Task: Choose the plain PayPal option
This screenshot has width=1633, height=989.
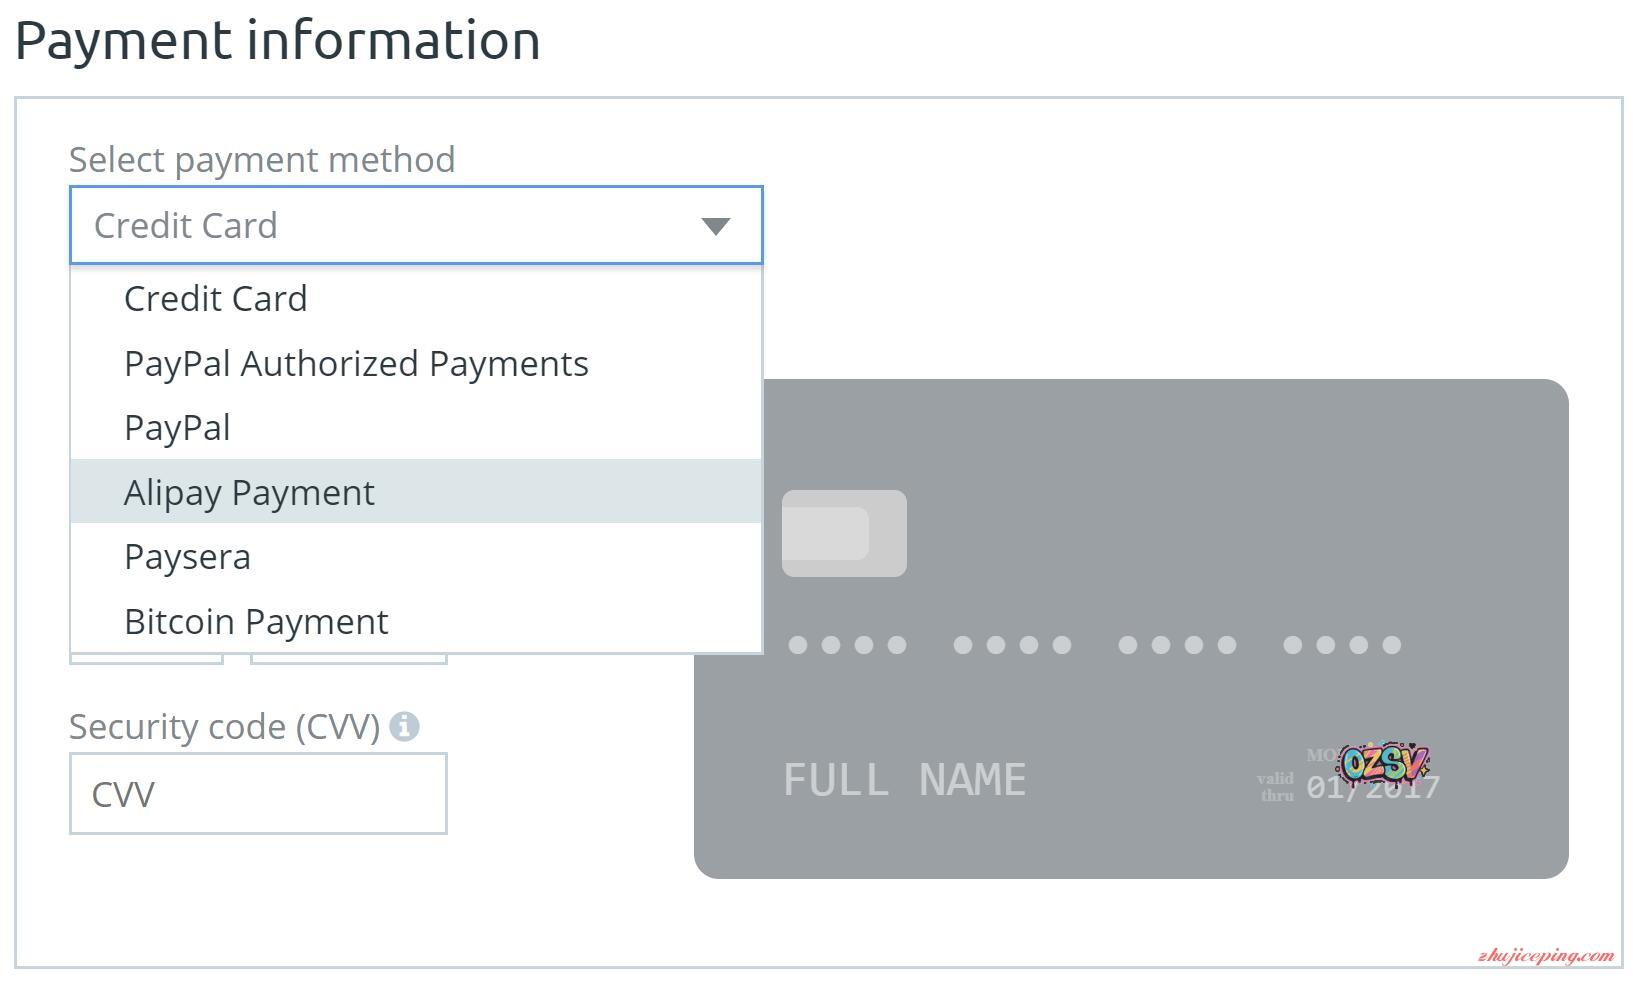Action: (177, 428)
